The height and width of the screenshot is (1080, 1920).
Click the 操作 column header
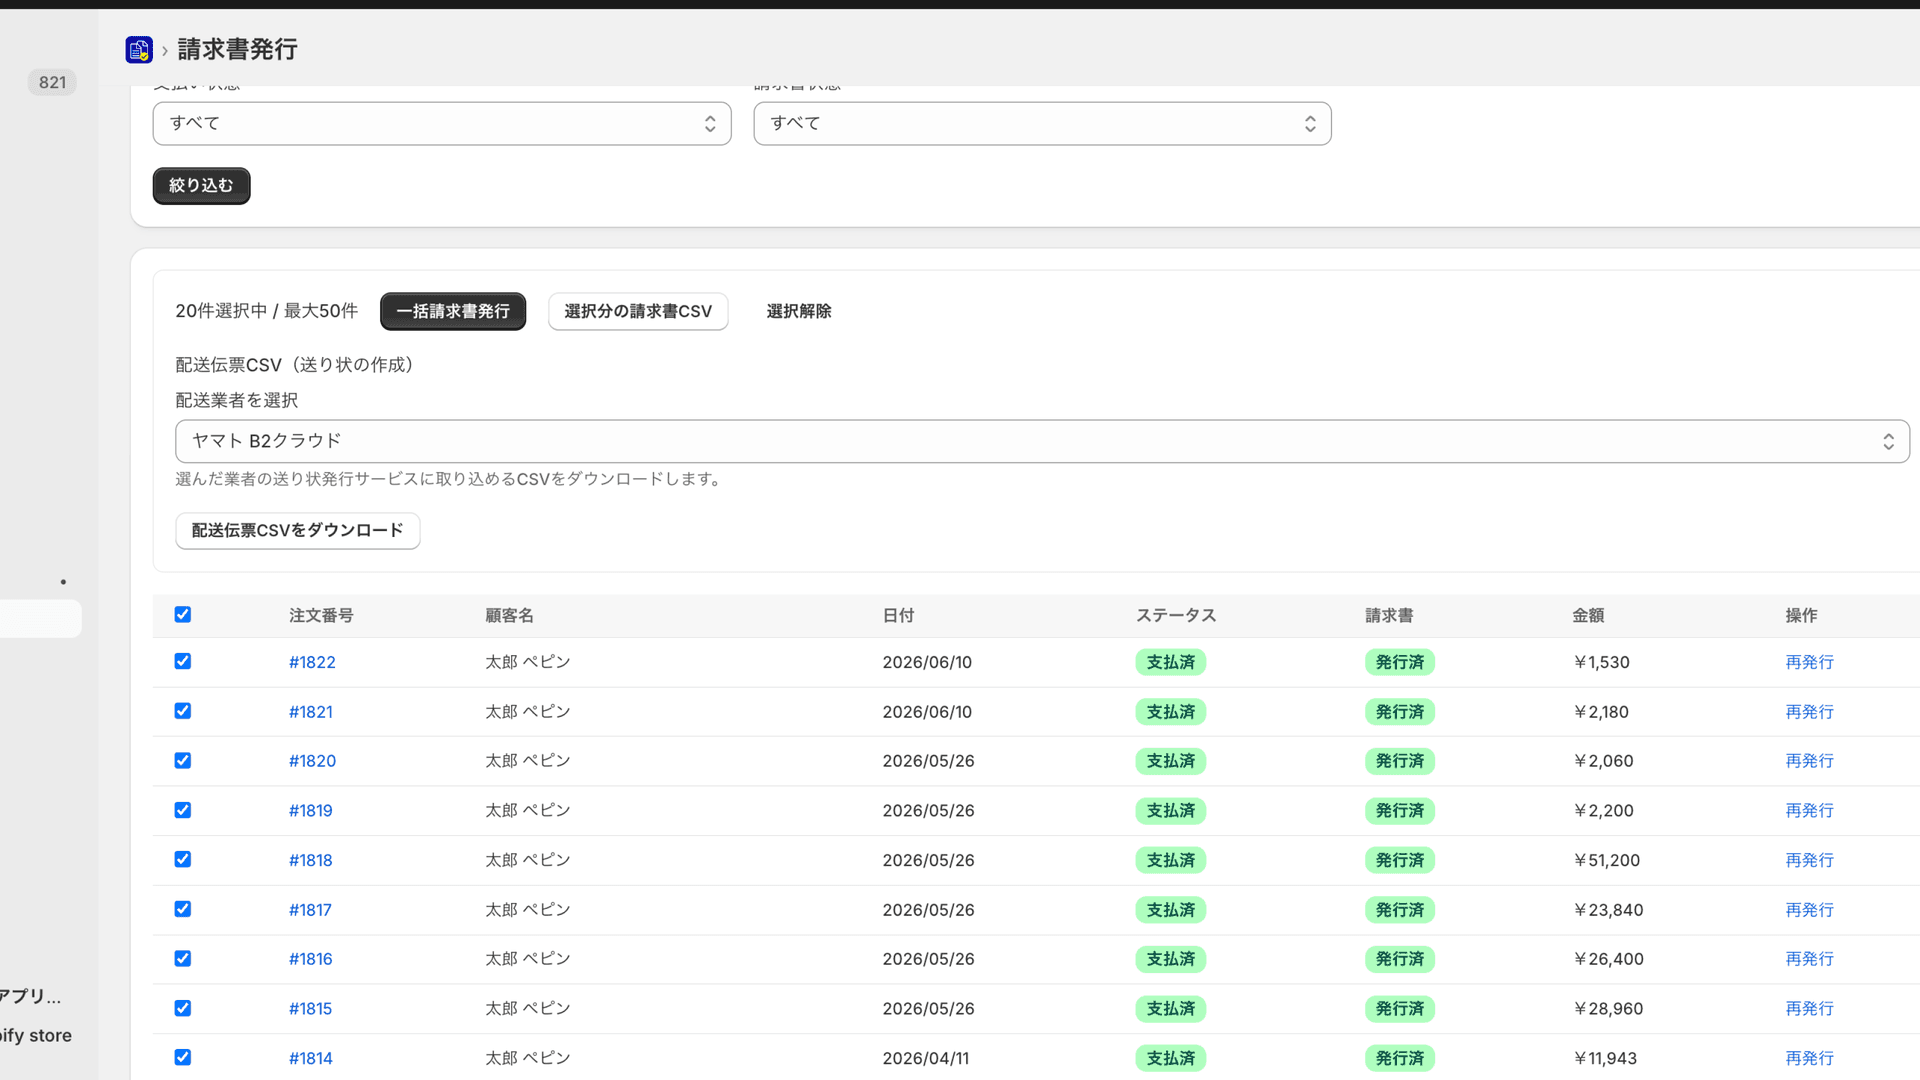[1801, 616]
